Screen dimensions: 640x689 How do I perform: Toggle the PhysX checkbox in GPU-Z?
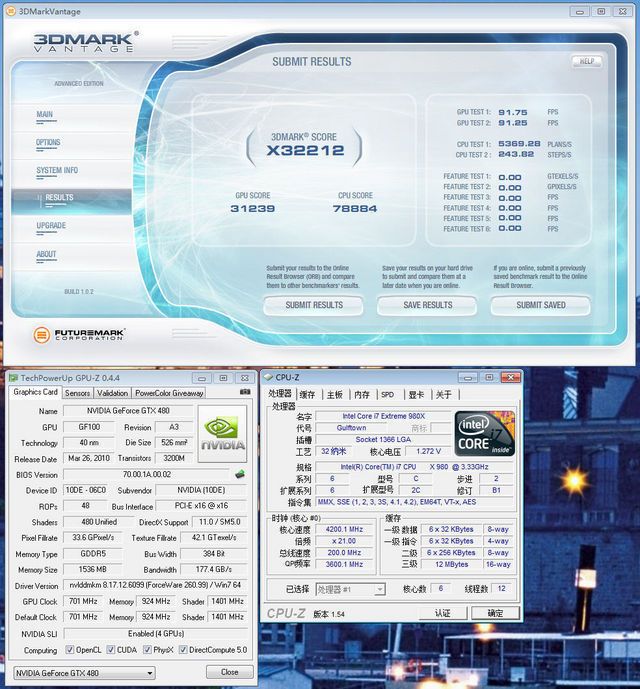click(x=147, y=649)
